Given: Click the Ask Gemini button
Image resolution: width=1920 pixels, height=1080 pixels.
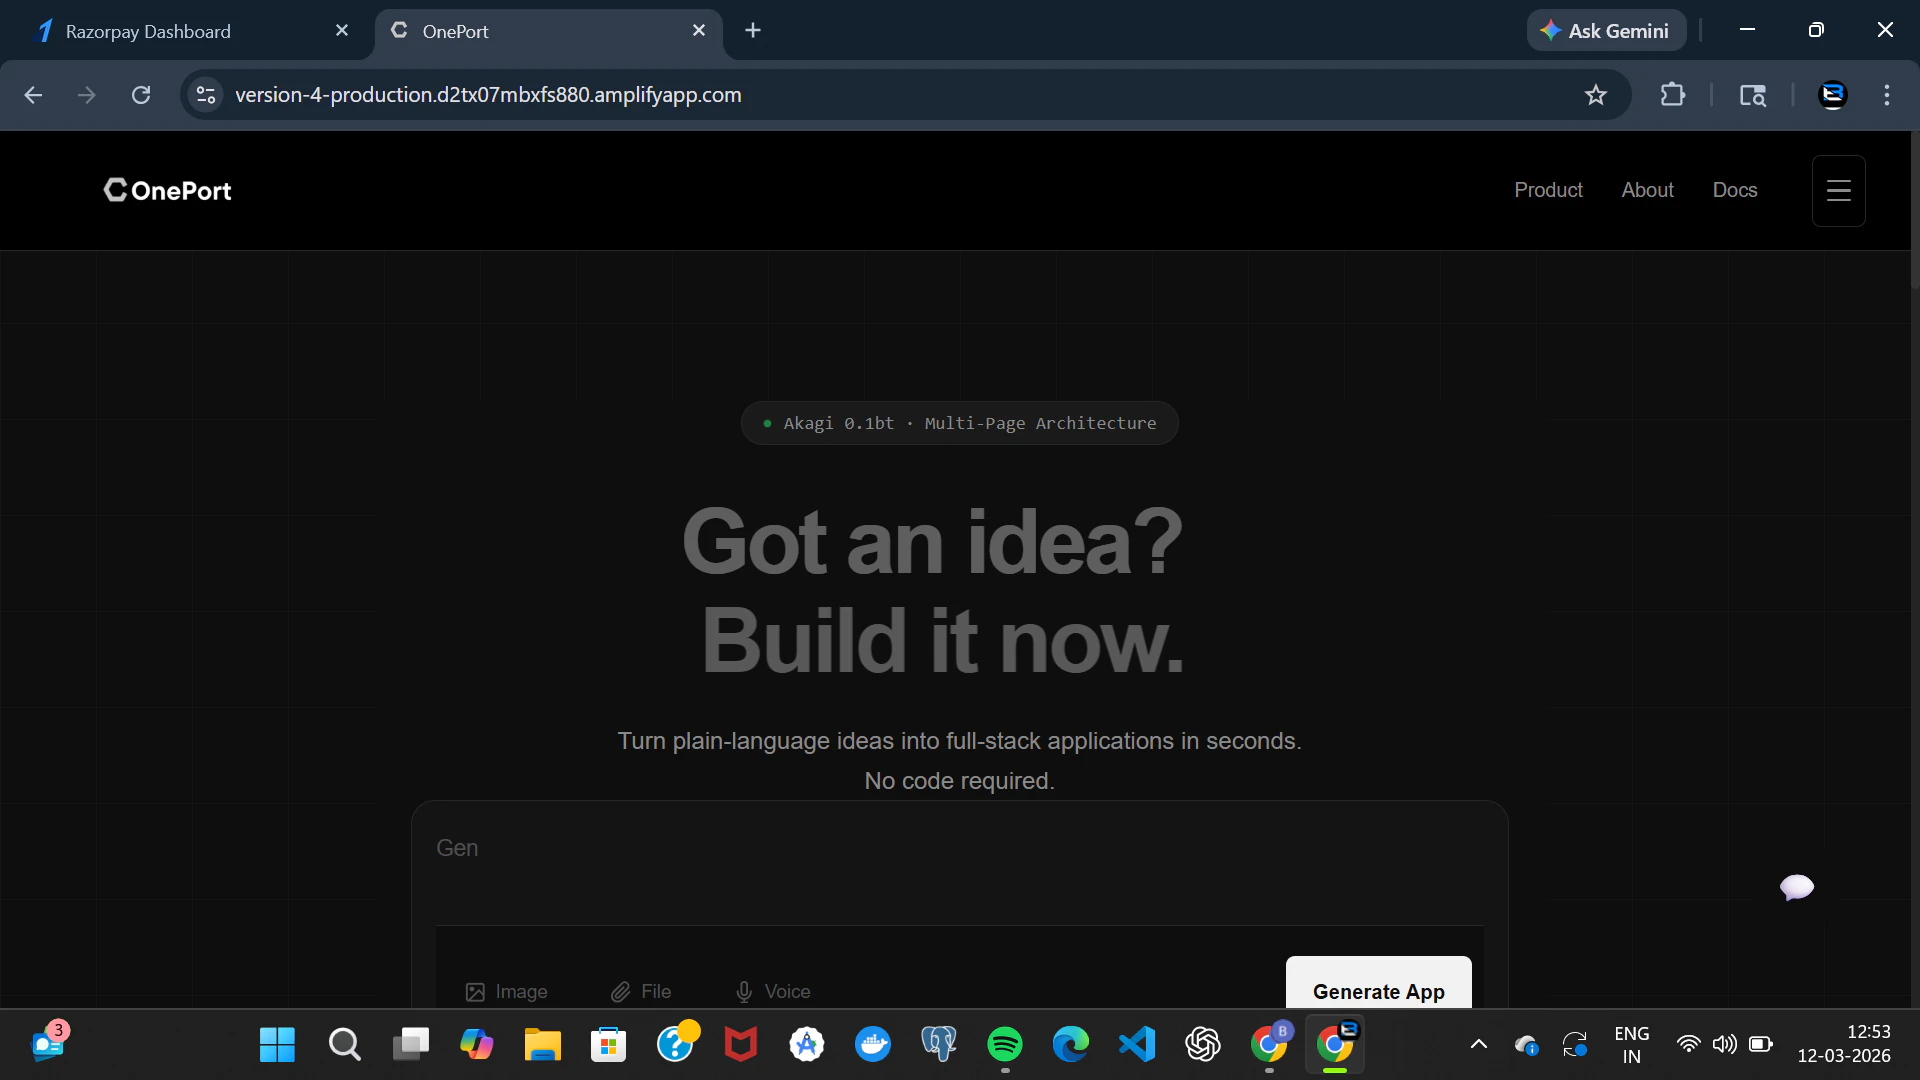Looking at the screenshot, I should click(1605, 31).
